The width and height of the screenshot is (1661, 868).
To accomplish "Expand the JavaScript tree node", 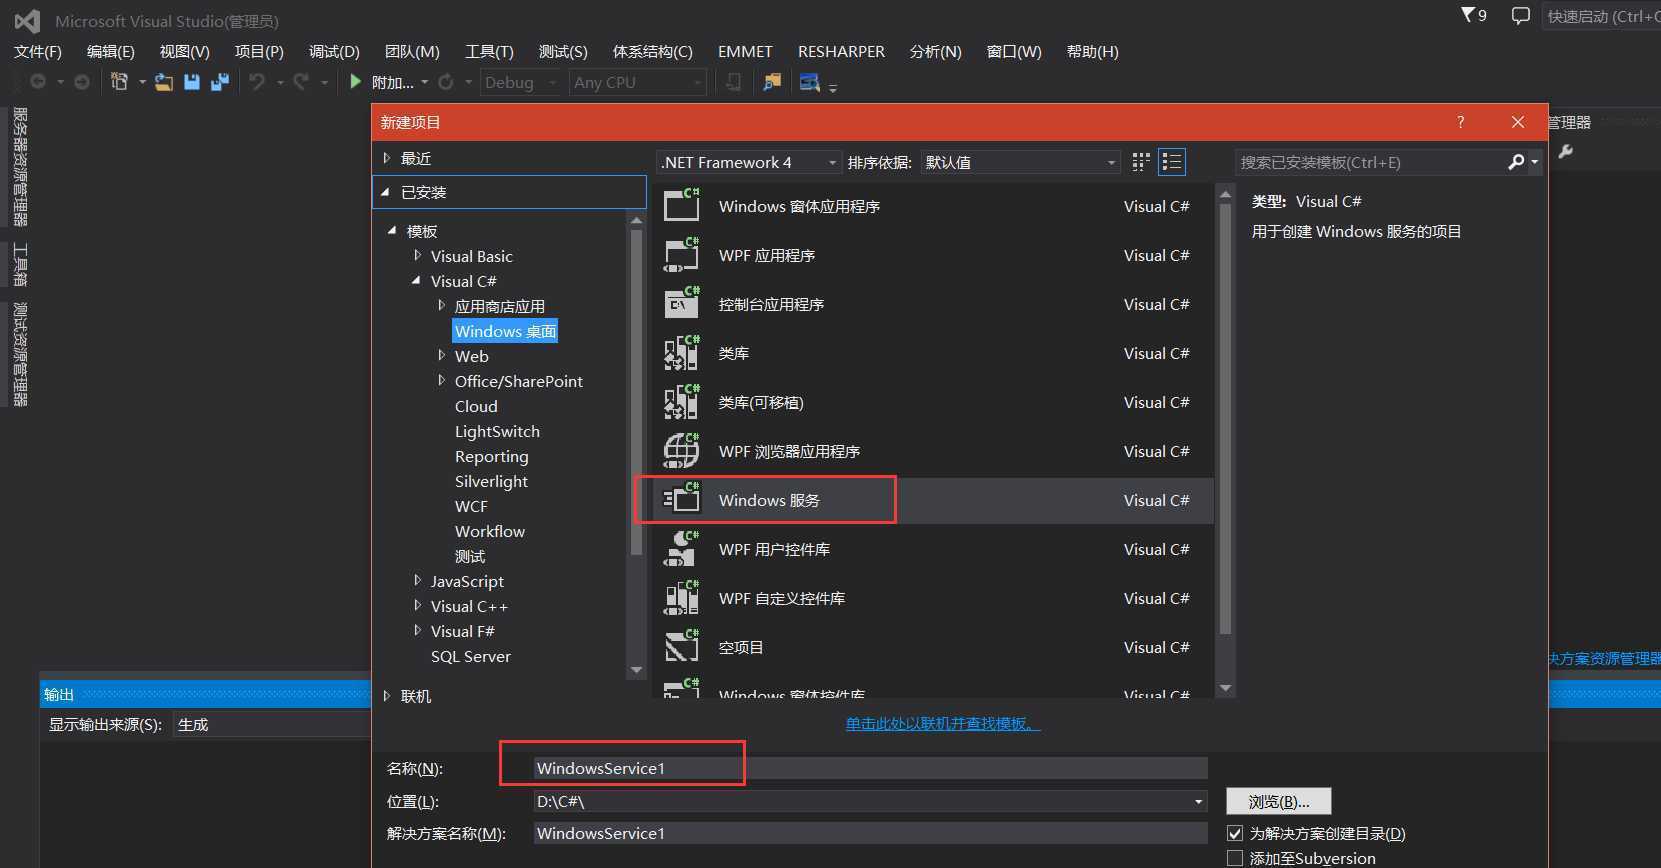I will point(418,581).
